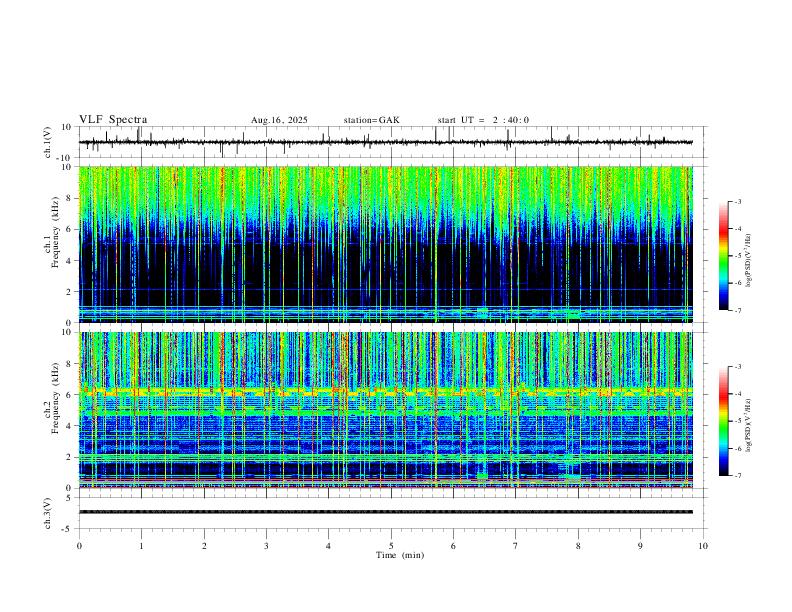Click the ch.1 voltage waveform trace
Image resolution: width=792 pixels, height=612 pixels.
coord(385,142)
